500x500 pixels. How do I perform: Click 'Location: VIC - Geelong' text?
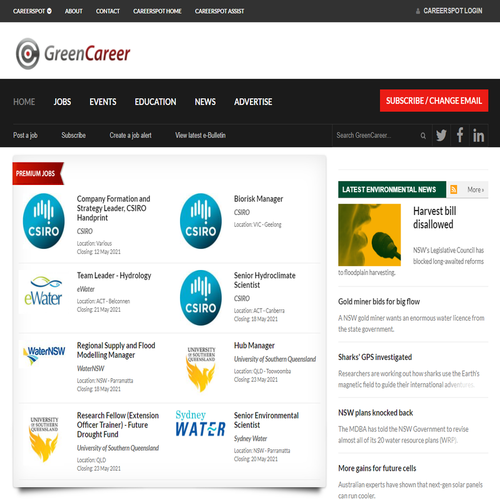(258, 225)
